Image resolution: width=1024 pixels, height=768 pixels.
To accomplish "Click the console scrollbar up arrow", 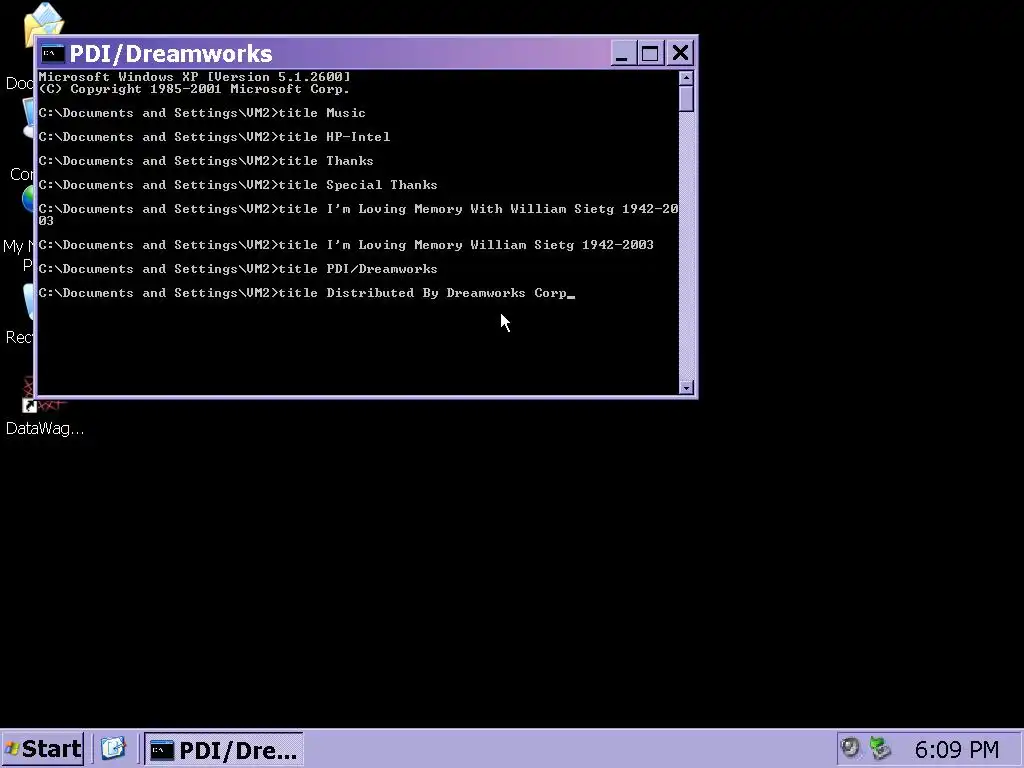I will click(686, 78).
